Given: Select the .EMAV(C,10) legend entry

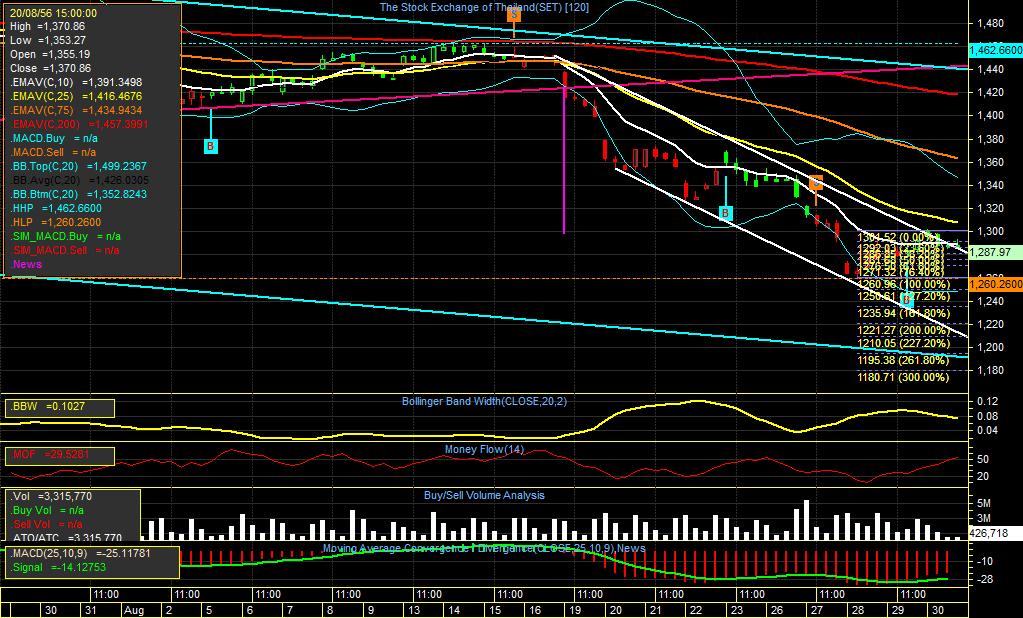Looking at the screenshot, I should (76, 82).
